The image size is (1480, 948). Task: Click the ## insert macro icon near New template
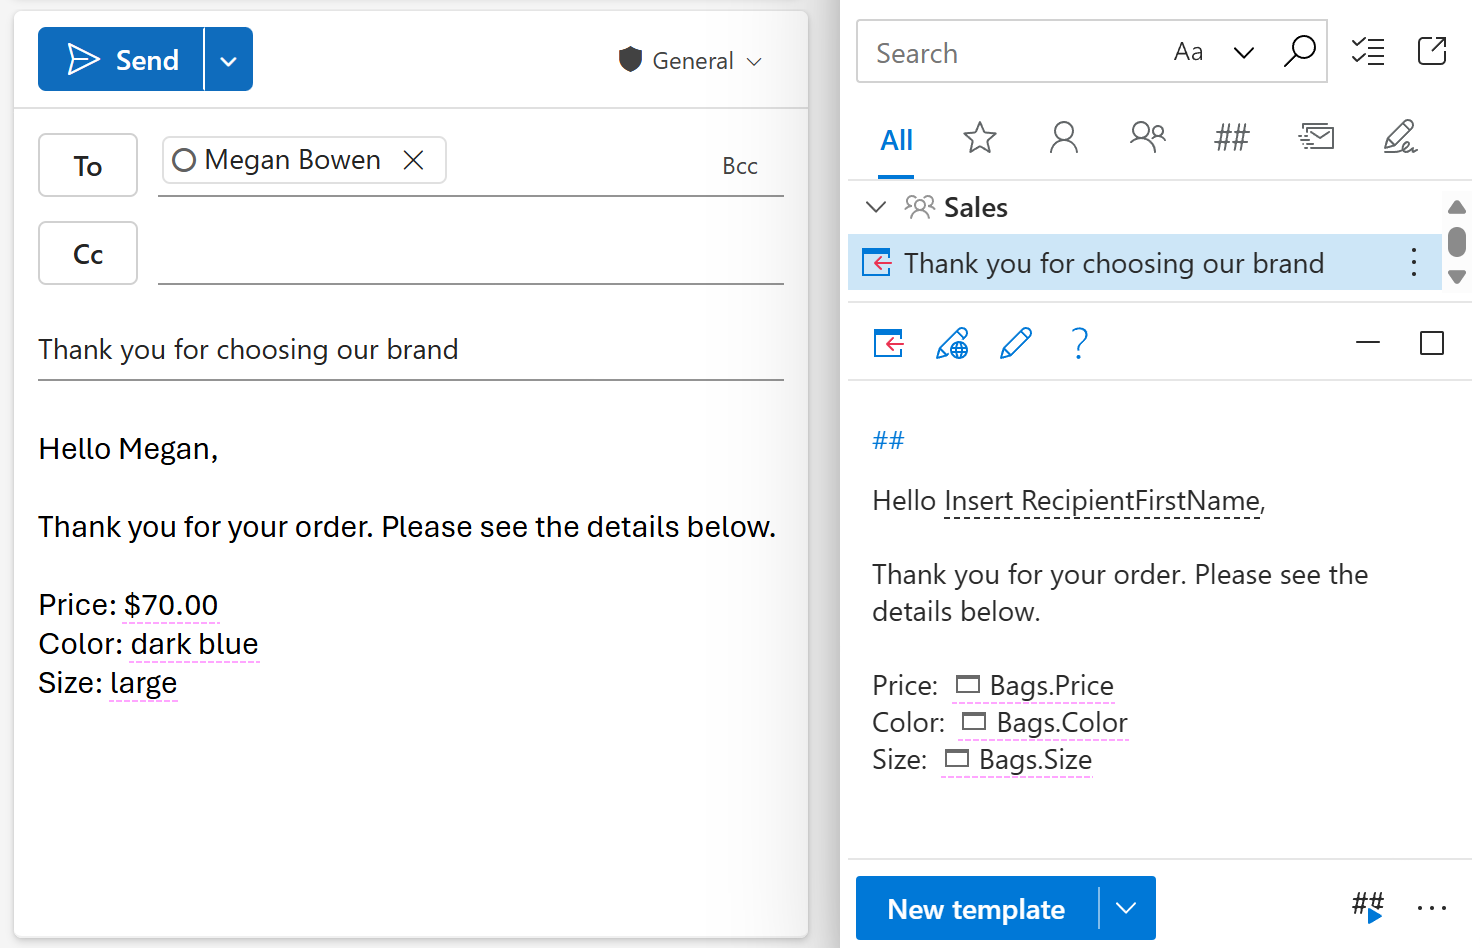pyautogui.click(x=1367, y=906)
